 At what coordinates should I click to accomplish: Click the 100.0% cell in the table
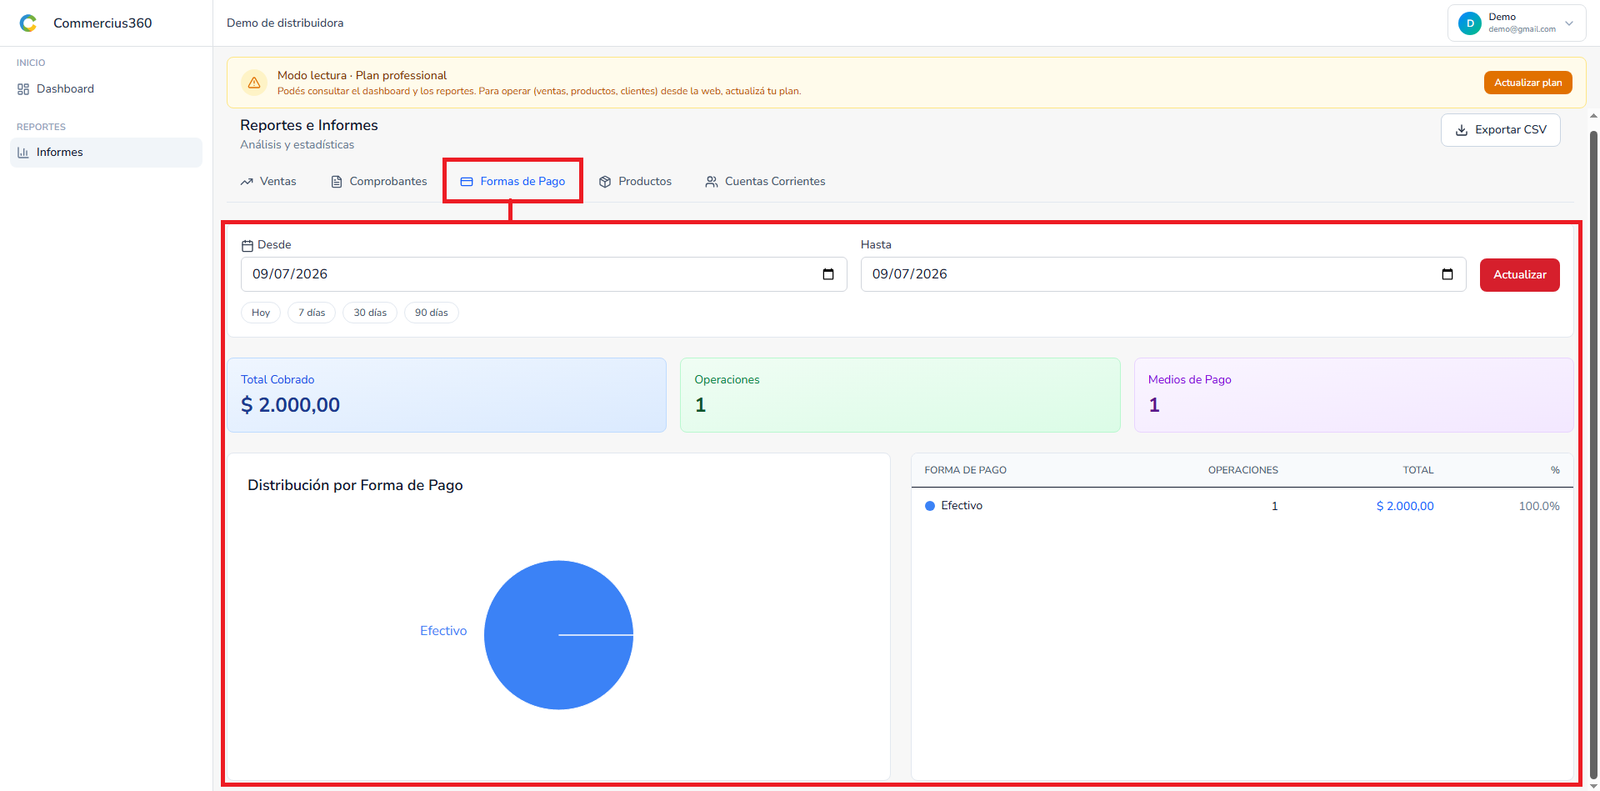point(1539,506)
